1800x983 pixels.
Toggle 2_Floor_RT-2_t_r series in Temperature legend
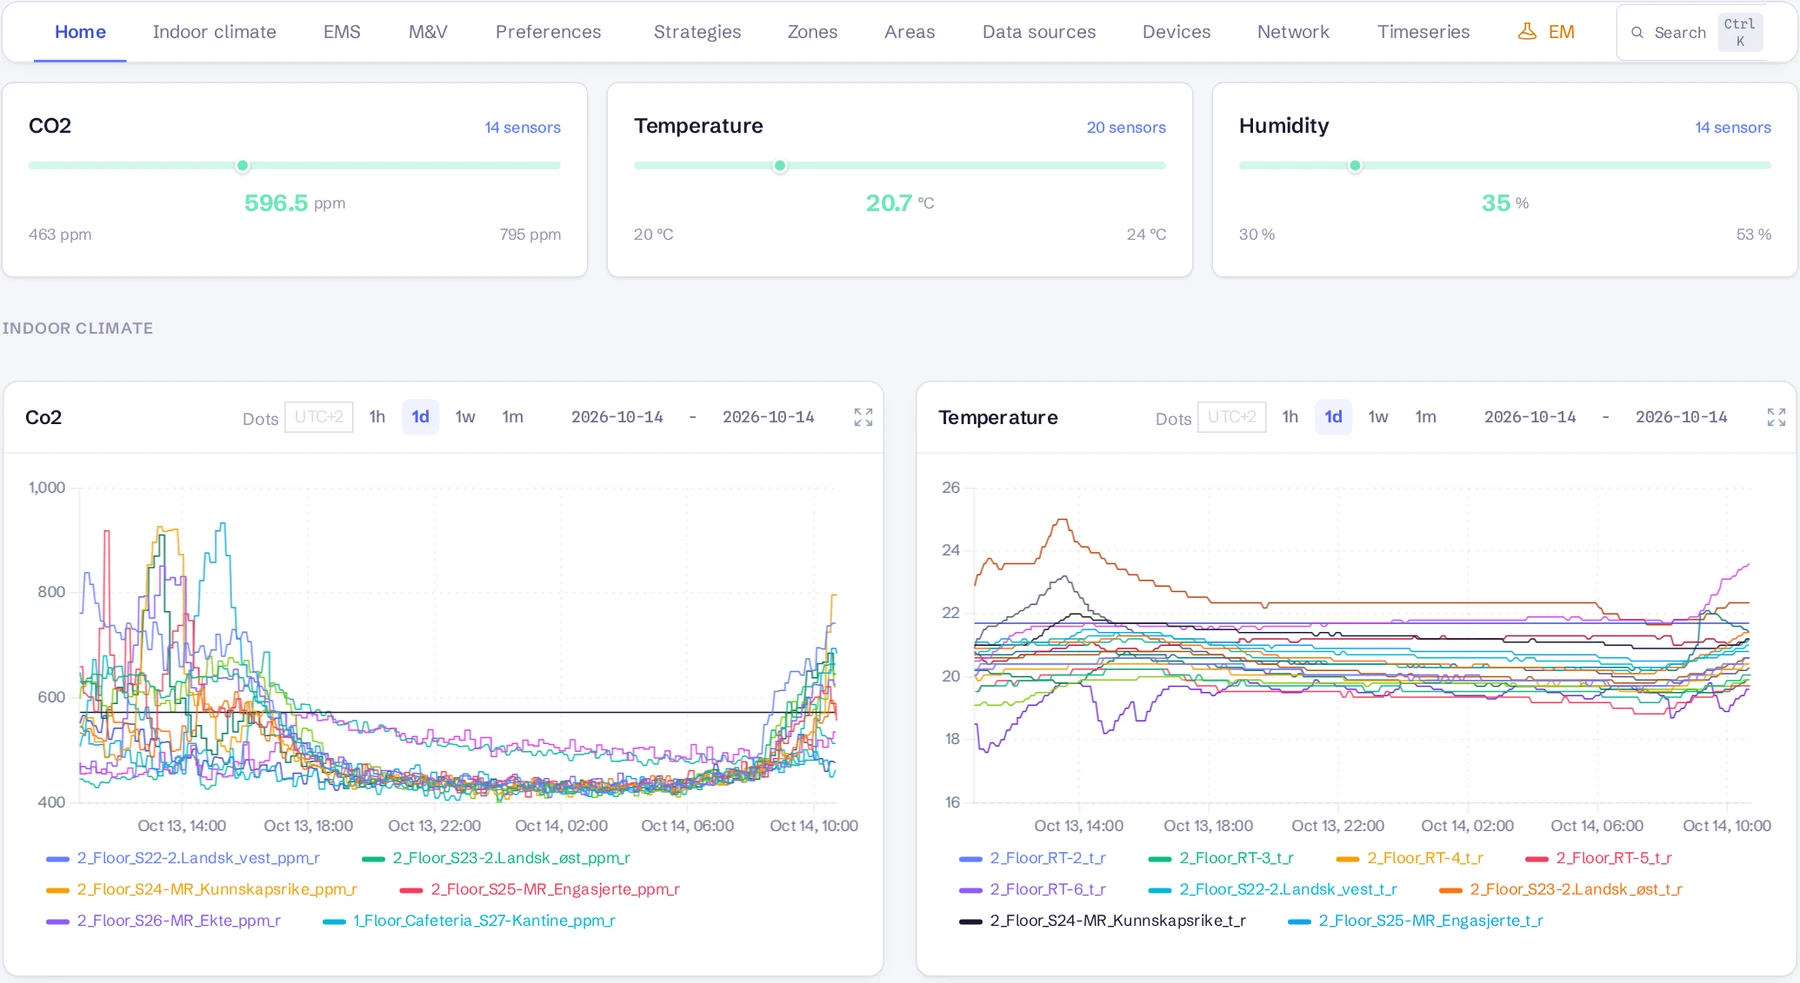pyautogui.click(x=1032, y=858)
